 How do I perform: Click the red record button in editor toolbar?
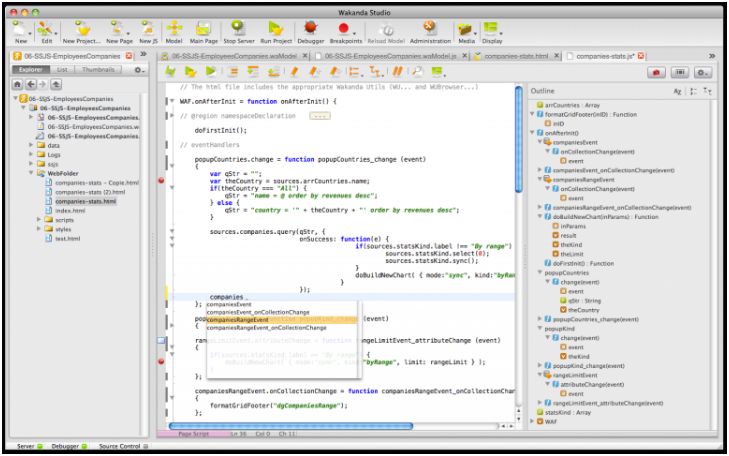(x=656, y=73)
